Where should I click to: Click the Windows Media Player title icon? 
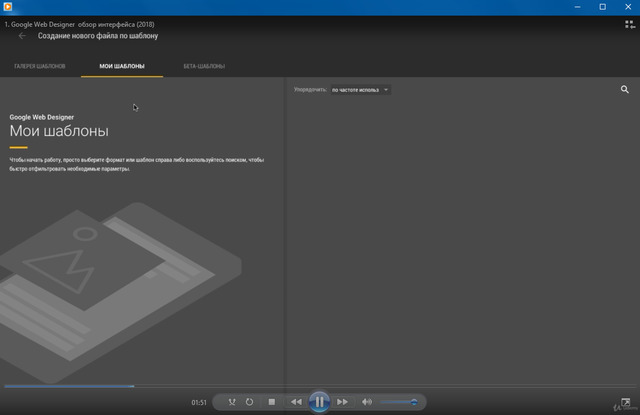click(6, 6)
